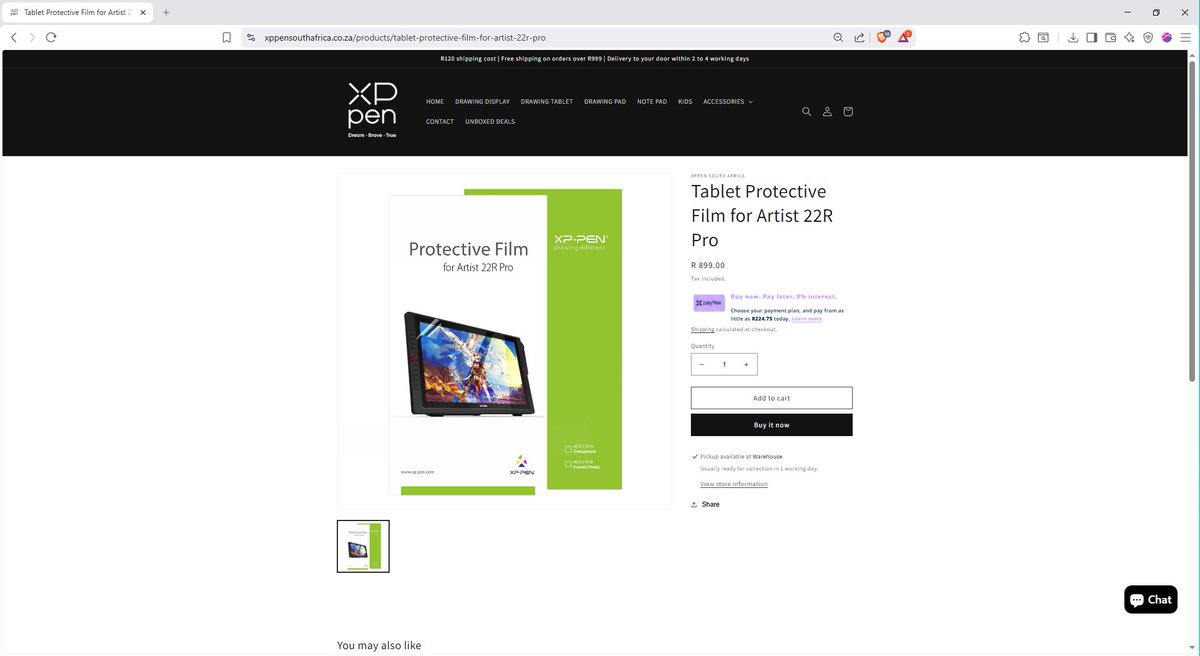Click the payflex logo badge
The width and height of the screenshot is (1200, 656).
tap(709, 303)
